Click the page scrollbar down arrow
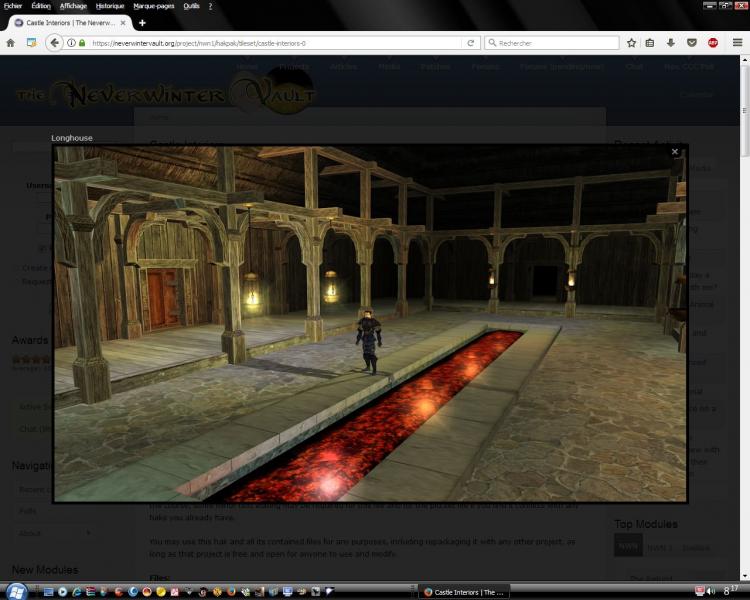The height and width of the screenshot is (600, 750). pyautogui.click(x=745, y=577)
